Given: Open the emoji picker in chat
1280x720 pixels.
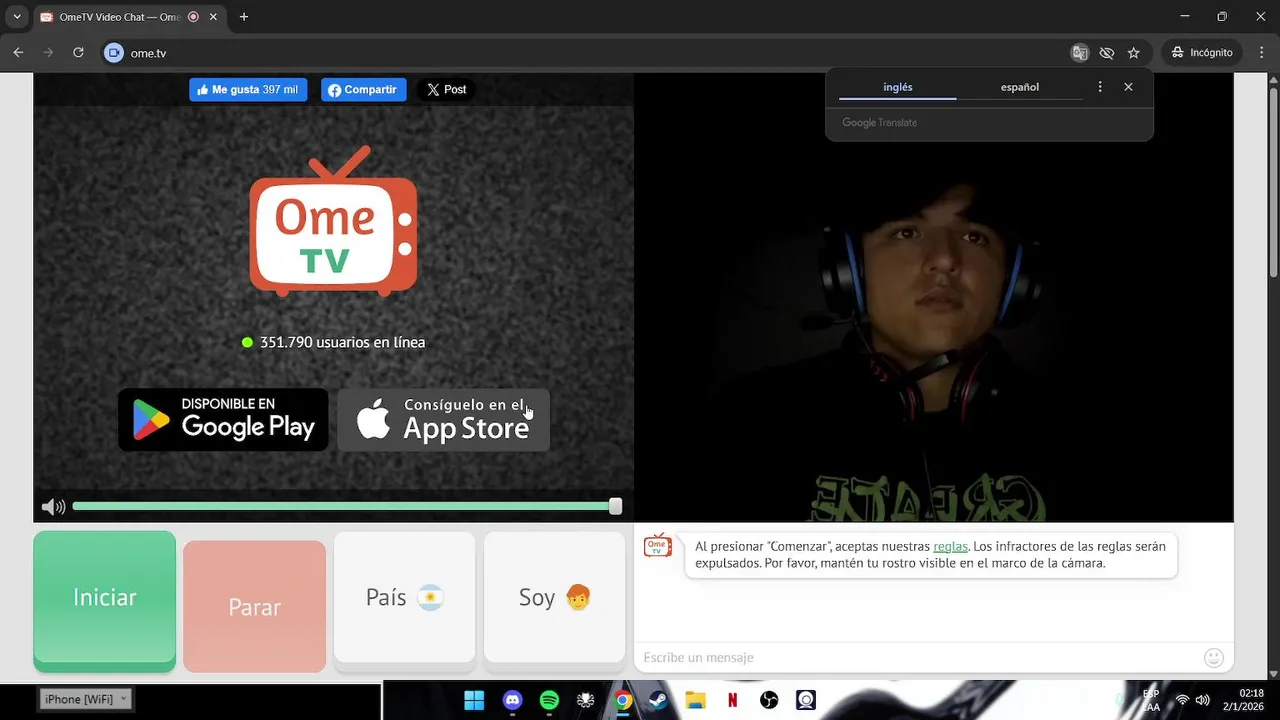Looking at the screenshot, I should tap(1214, 657).
